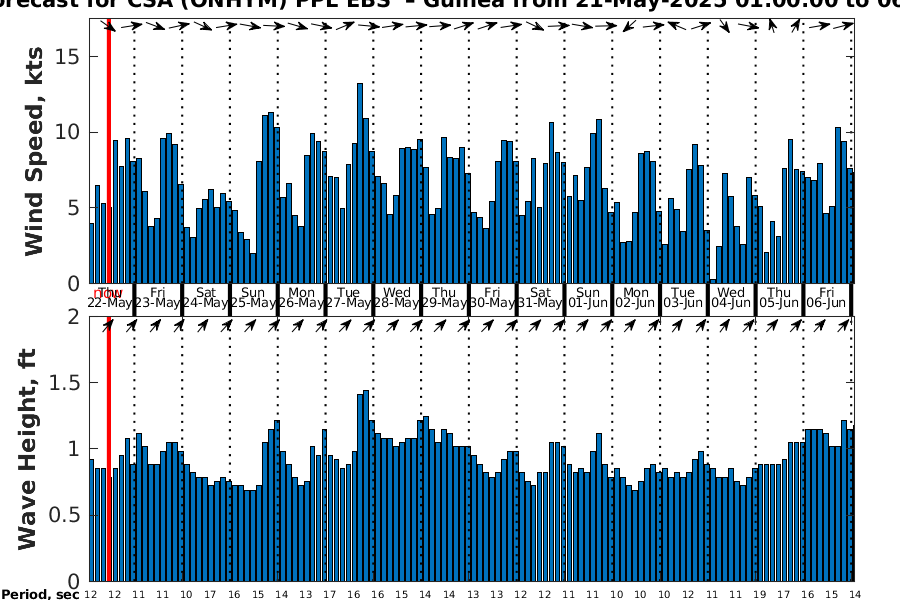Click the 0.5 tick on Wave Height axis
900x600 pixels.
(64, 515)
